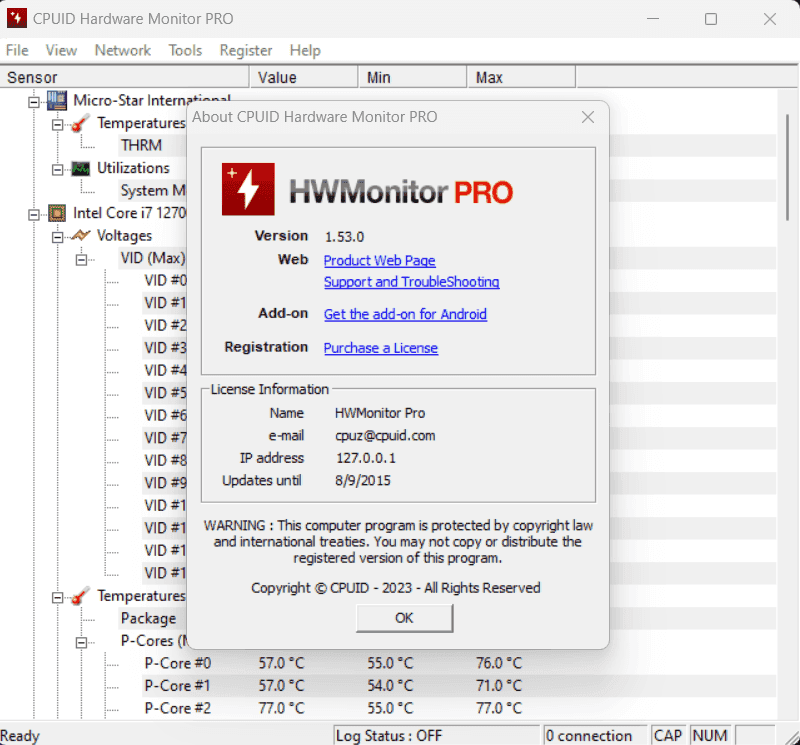
Task: Open the Network menu
Action: click(x=122, y=51)
